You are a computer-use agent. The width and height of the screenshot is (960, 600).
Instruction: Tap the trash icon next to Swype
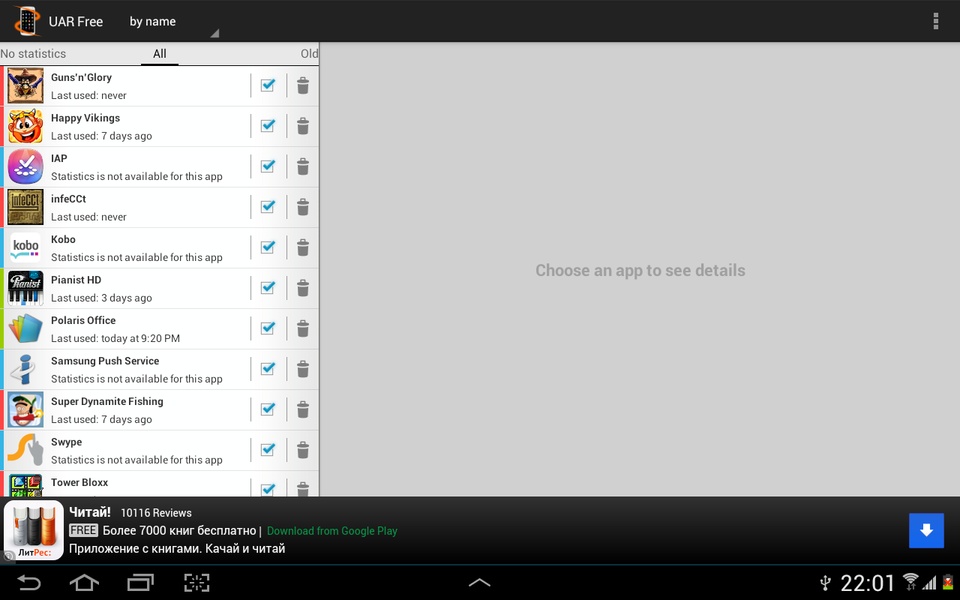click(302, 450)
